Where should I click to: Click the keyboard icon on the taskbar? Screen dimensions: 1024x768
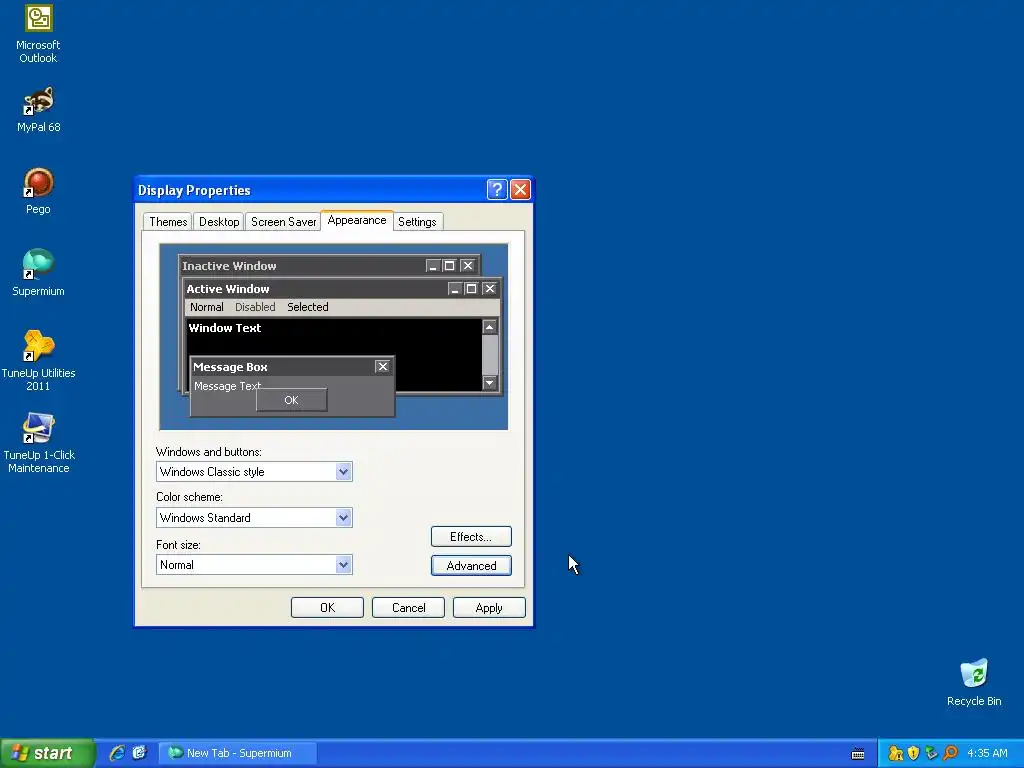[858, 754]
